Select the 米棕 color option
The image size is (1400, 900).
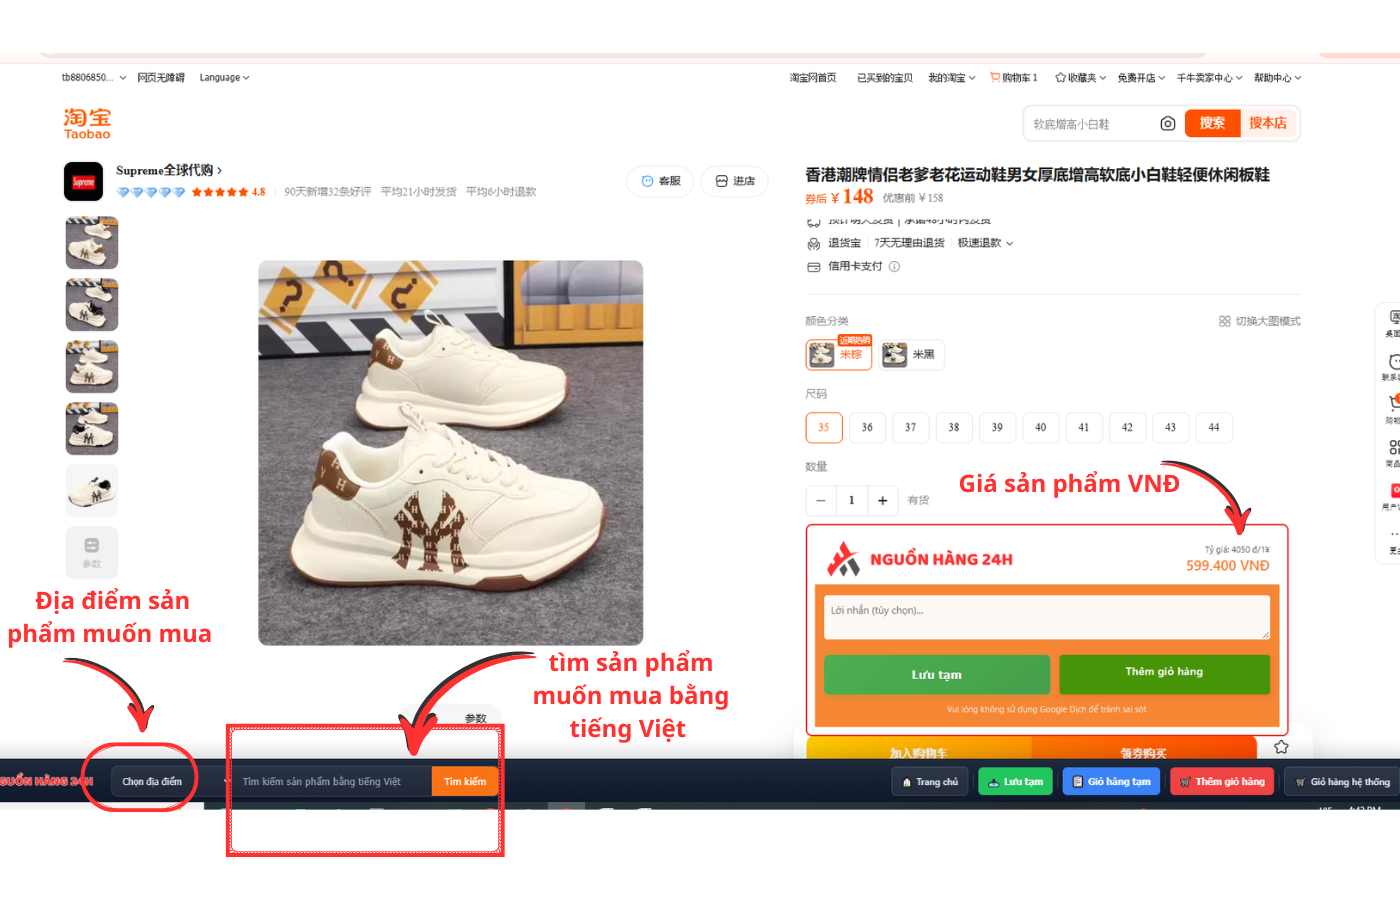click(x=839, y=354)
